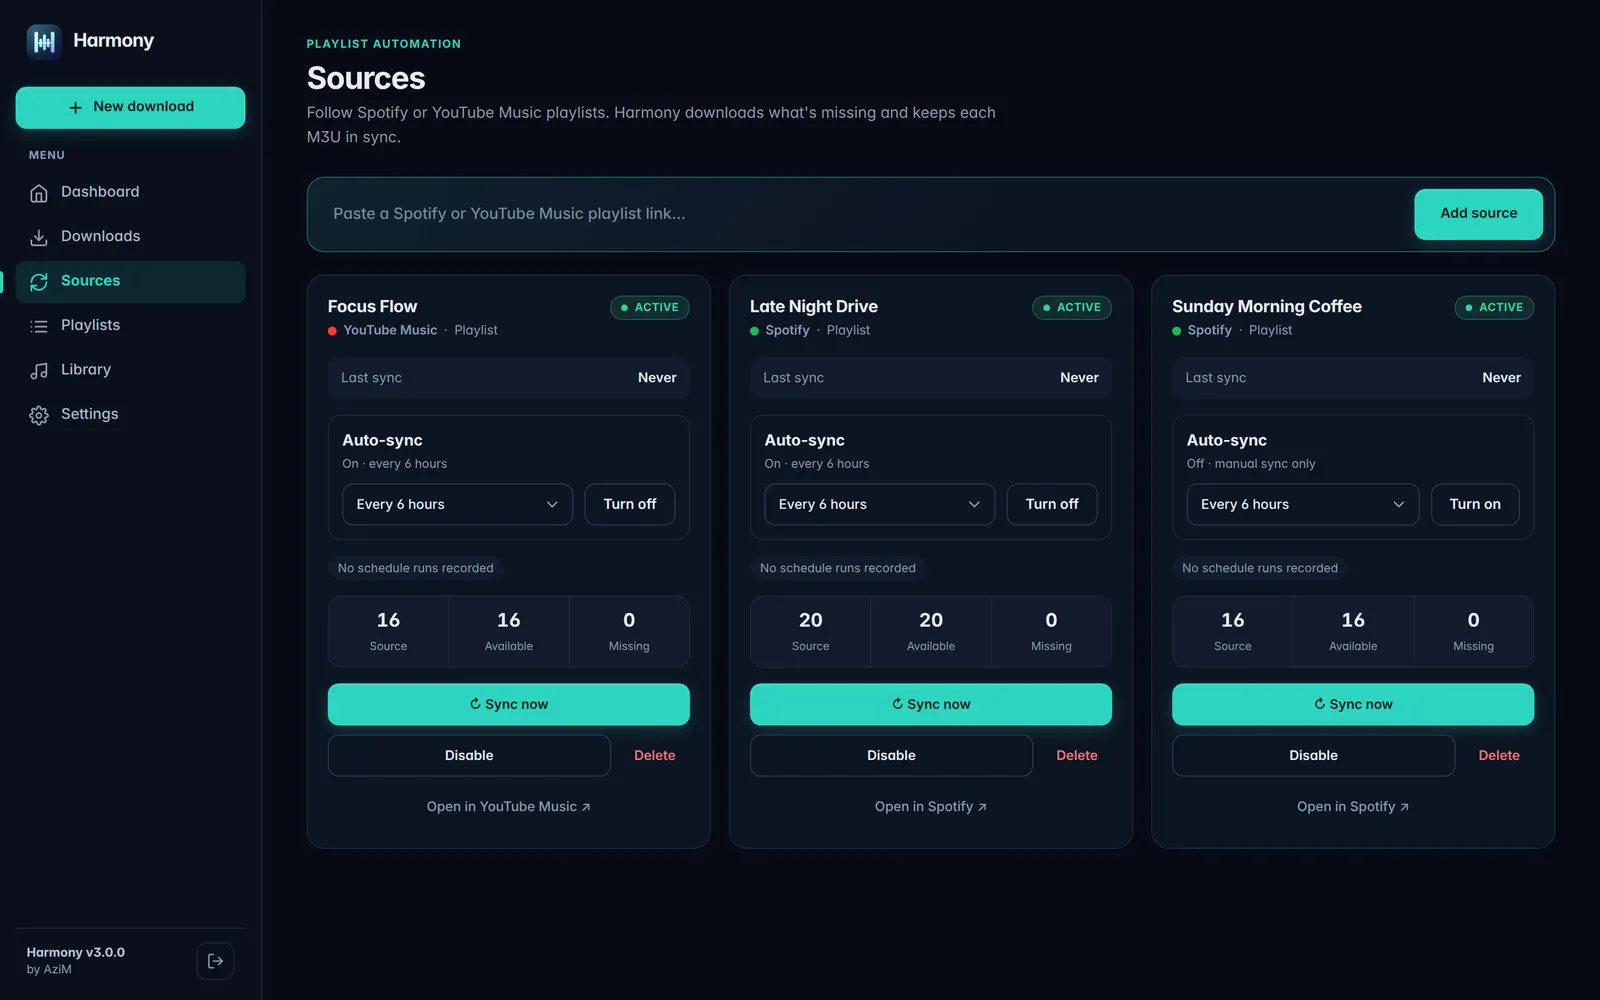This screenshot has height=1000, width=1600.
Task: Click the Library music note icon
Action: coord(39,371)
